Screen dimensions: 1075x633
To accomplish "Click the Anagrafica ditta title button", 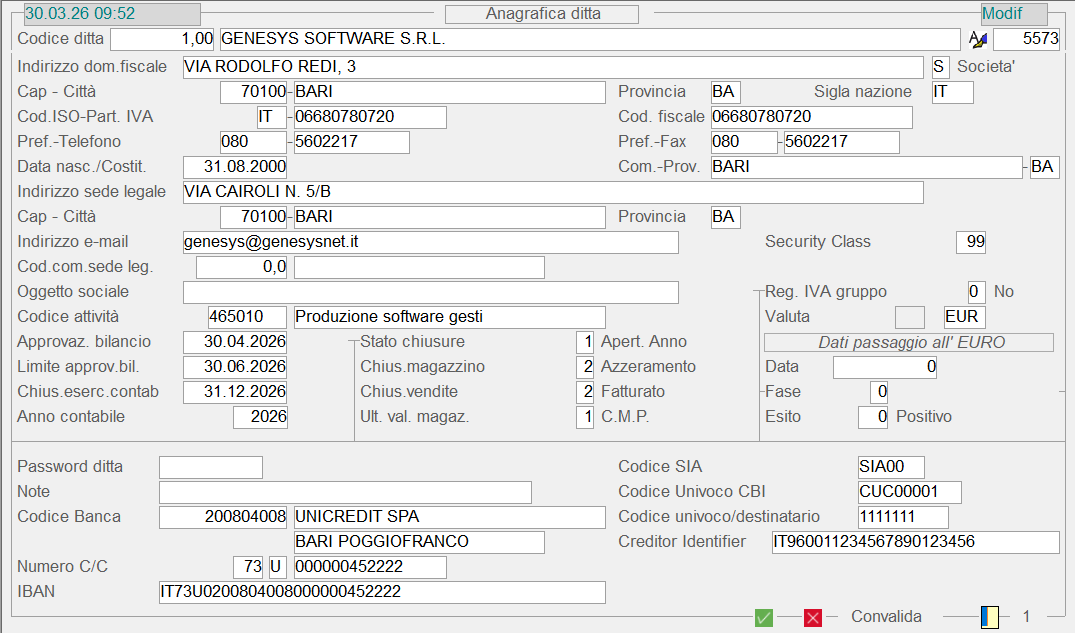I will pyautogui.click(x=541, y=13).
